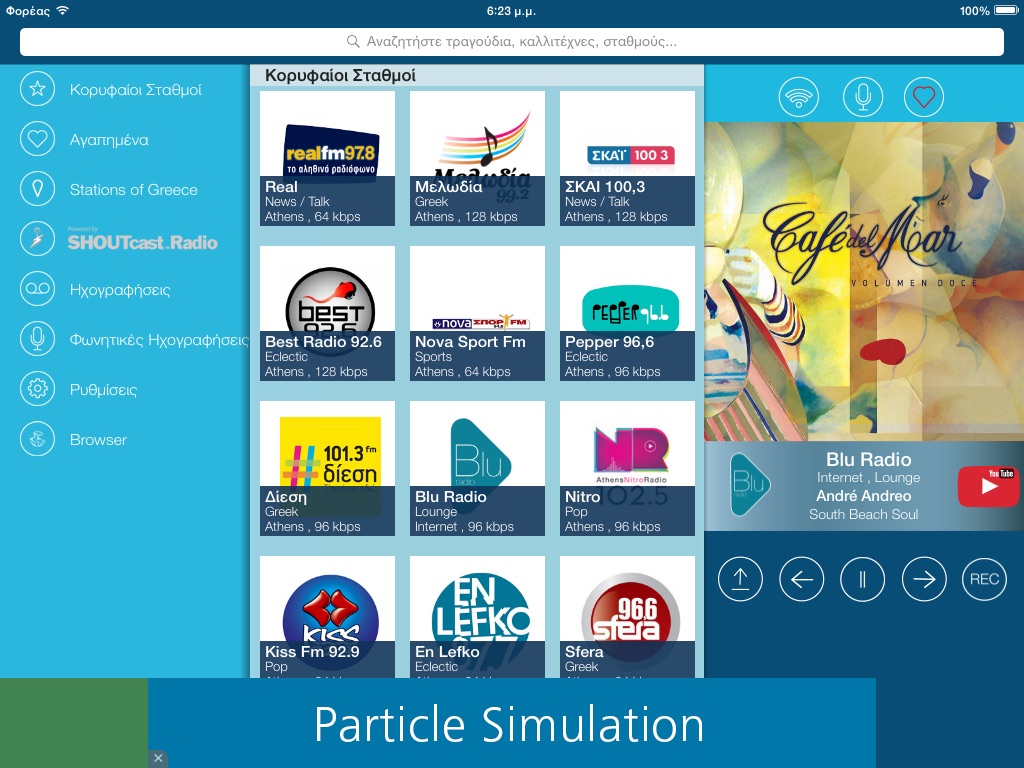Launch the Browser globe icon
This screenshot has height=768, width=1024.
click(x=37, y=439)
